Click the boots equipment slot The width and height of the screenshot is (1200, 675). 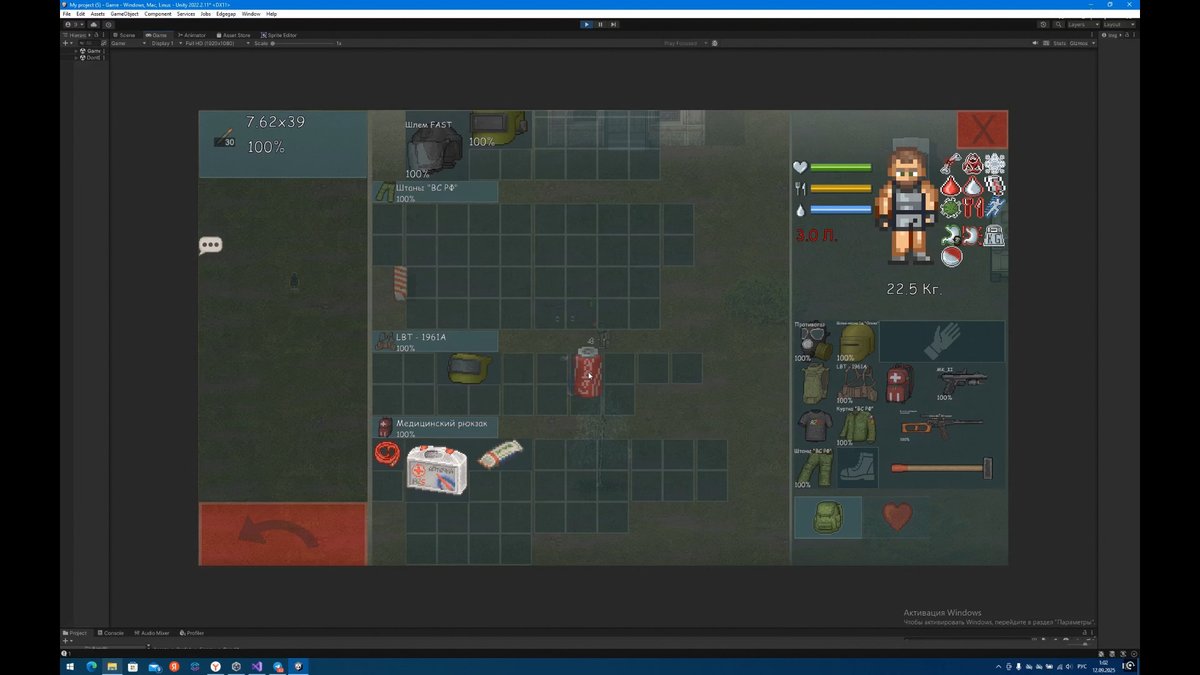pyautogui.click(x=858, y=467)
